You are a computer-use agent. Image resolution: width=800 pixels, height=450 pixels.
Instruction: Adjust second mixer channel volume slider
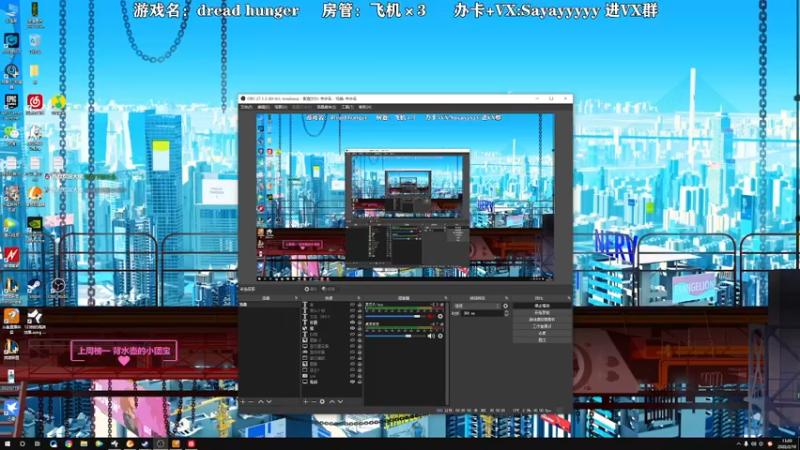click(395, 336)
